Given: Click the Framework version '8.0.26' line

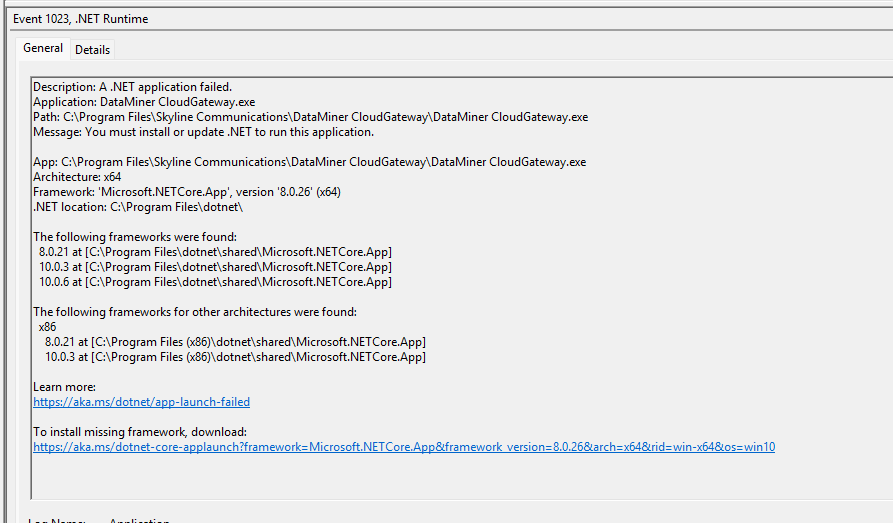Looking at the screenshot, I should pyautogui.click(x=187, y=192).
